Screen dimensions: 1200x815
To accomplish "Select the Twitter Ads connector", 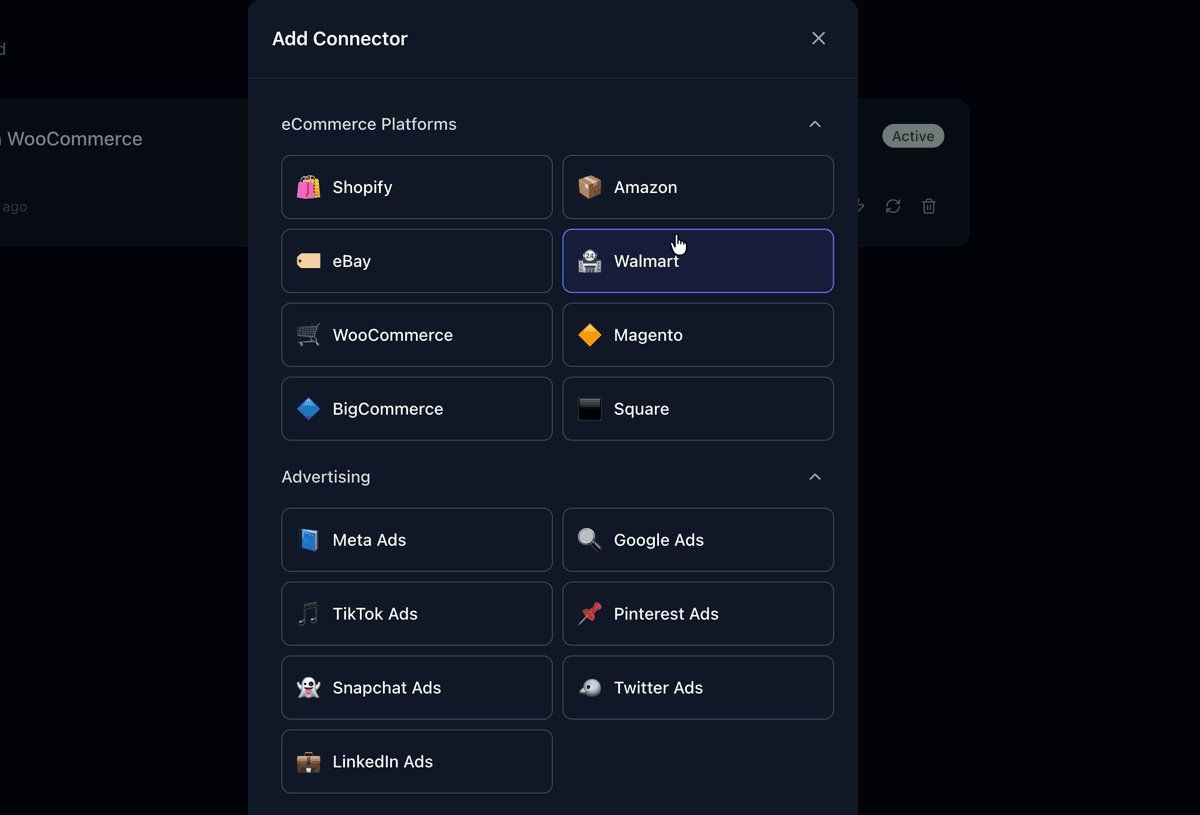I will (x=697, y=687).
